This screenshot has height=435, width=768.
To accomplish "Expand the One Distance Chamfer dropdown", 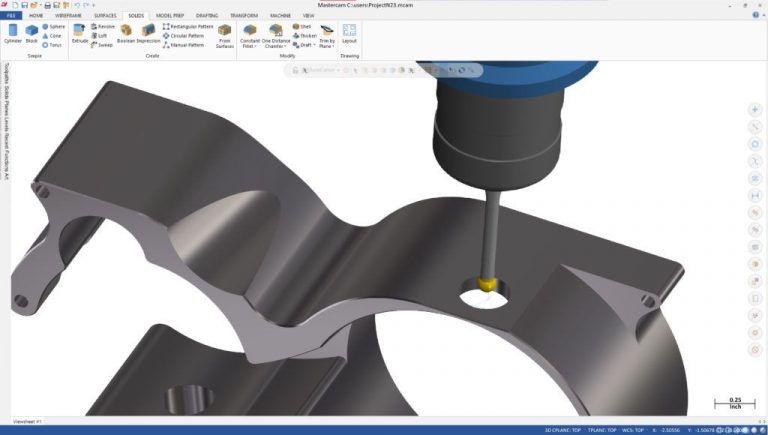I will coord(276,46).
